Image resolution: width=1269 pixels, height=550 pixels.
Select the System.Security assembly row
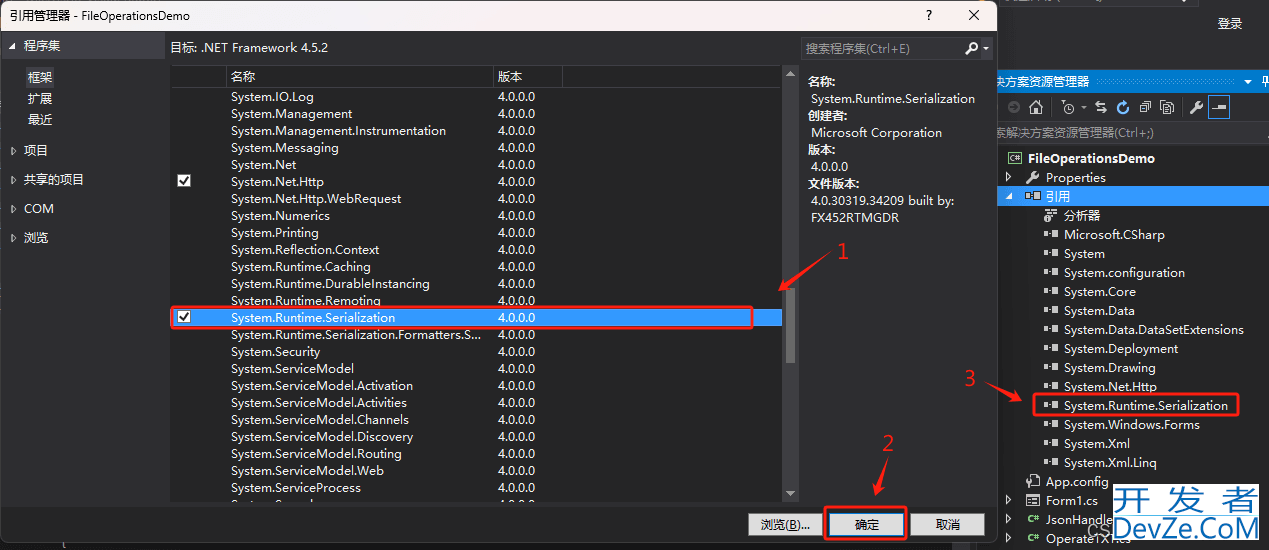tap(476, 351)
